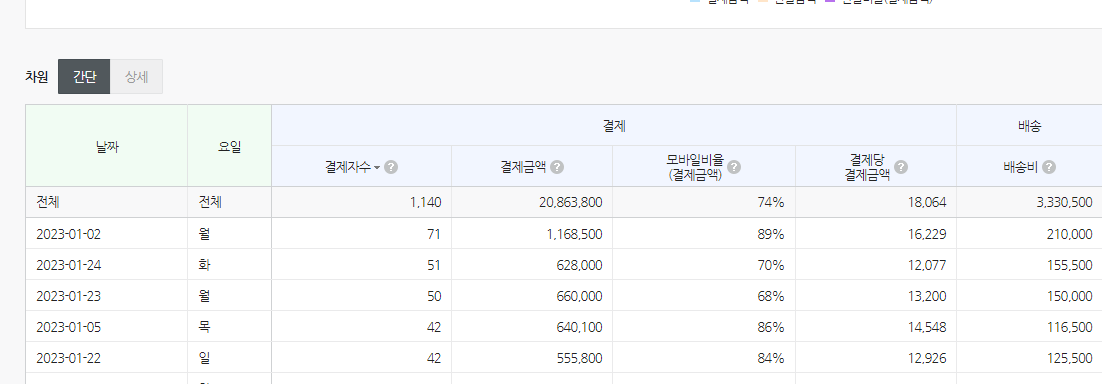The width and height of the screenshot is (1102, 384).
Task: Click shipping fee 150,000
Action: (x=1070, y=296)
